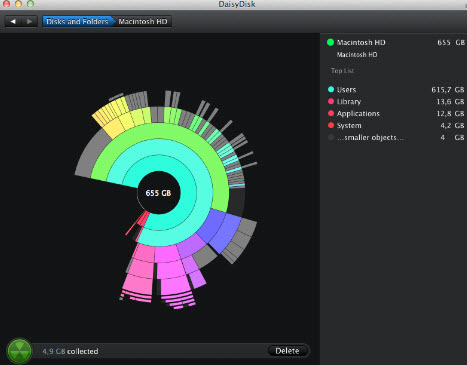
Task: Close the DaisyDisk window
Action: (x=6, y=4)
